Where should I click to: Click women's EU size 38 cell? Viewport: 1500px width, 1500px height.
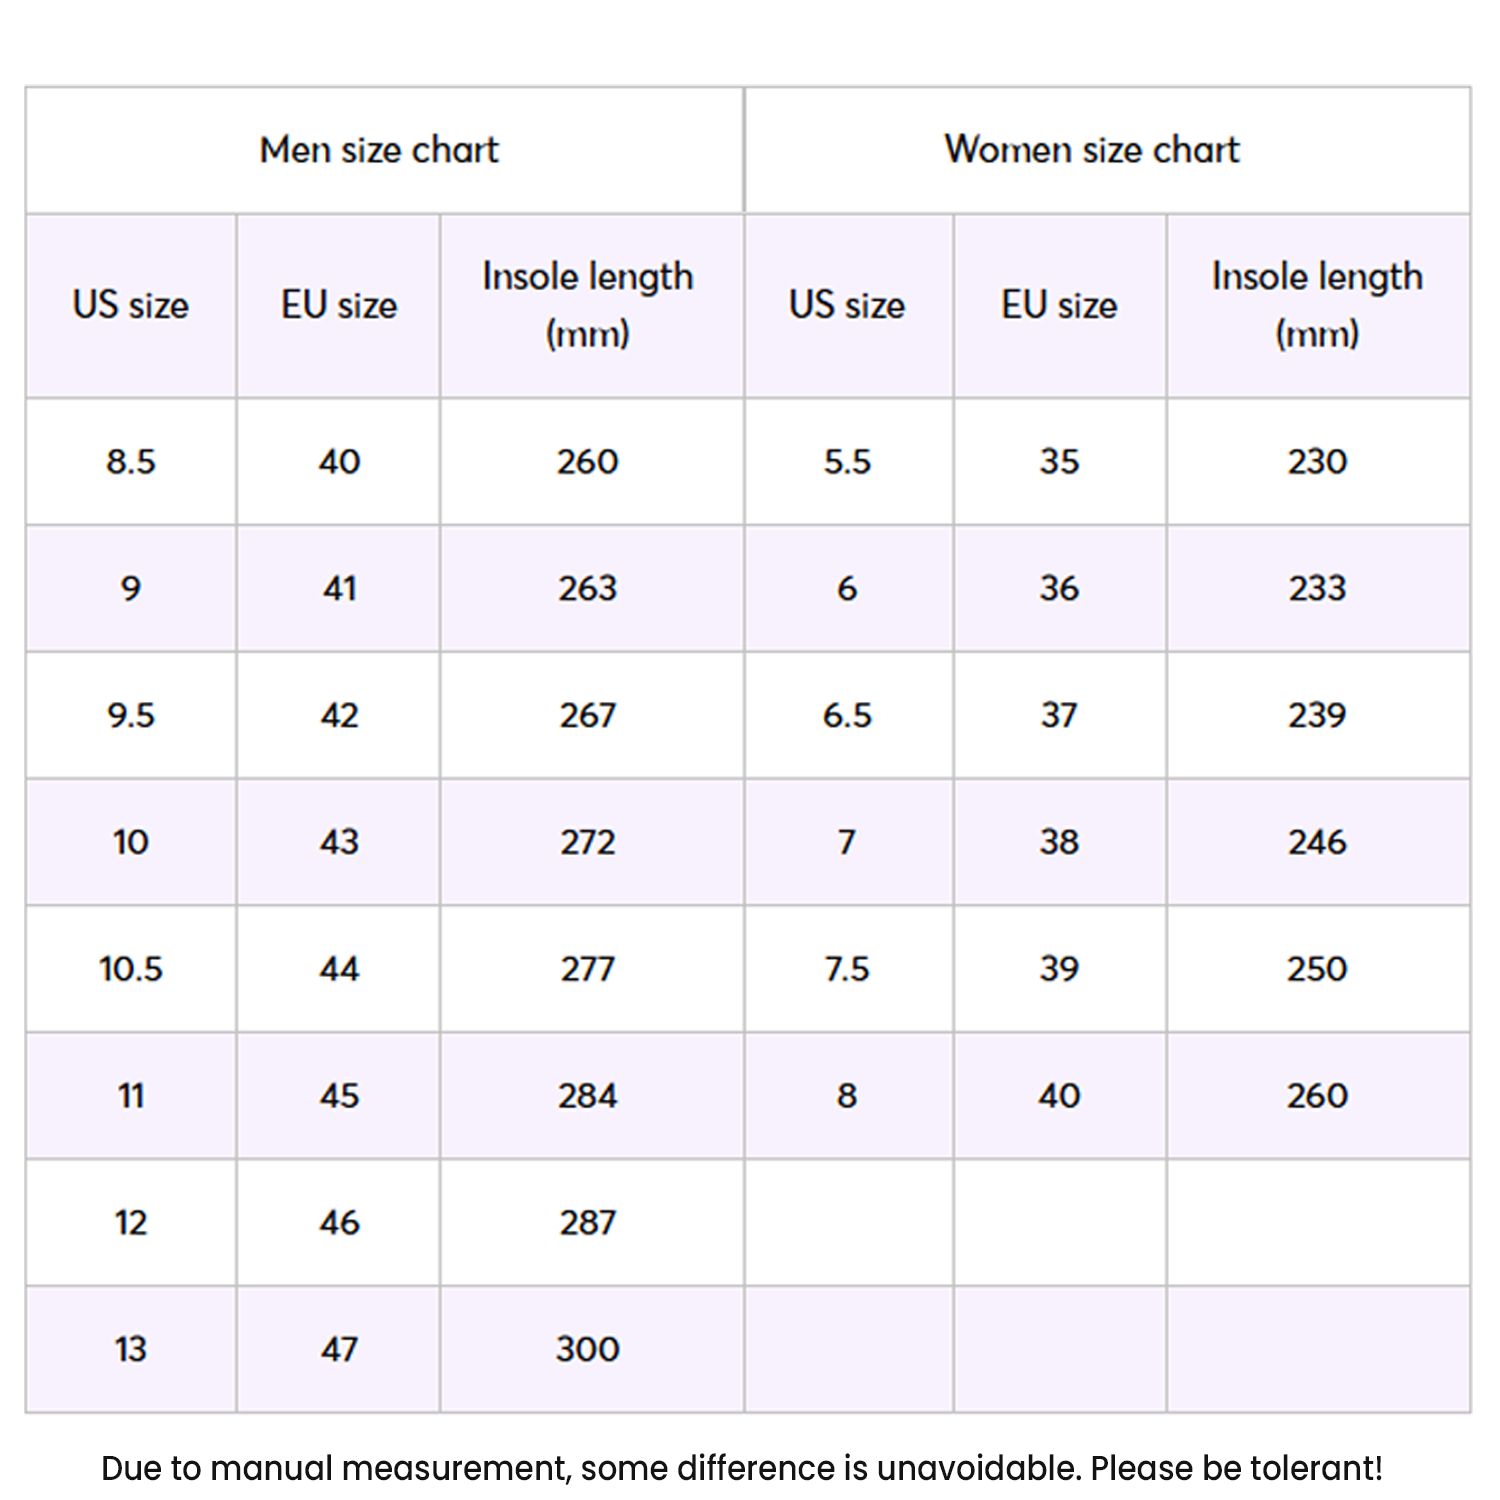point(1059,843)
